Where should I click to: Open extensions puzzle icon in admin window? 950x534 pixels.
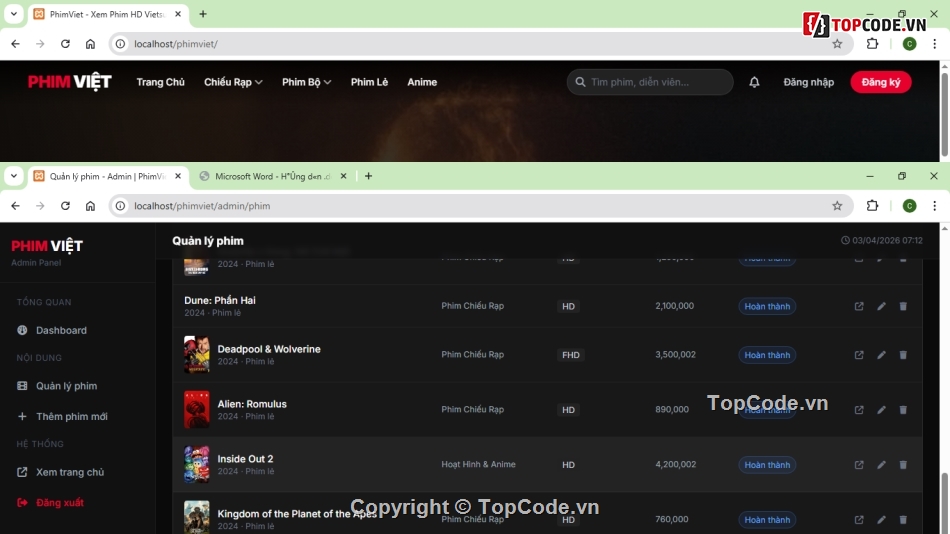(872, 206)
